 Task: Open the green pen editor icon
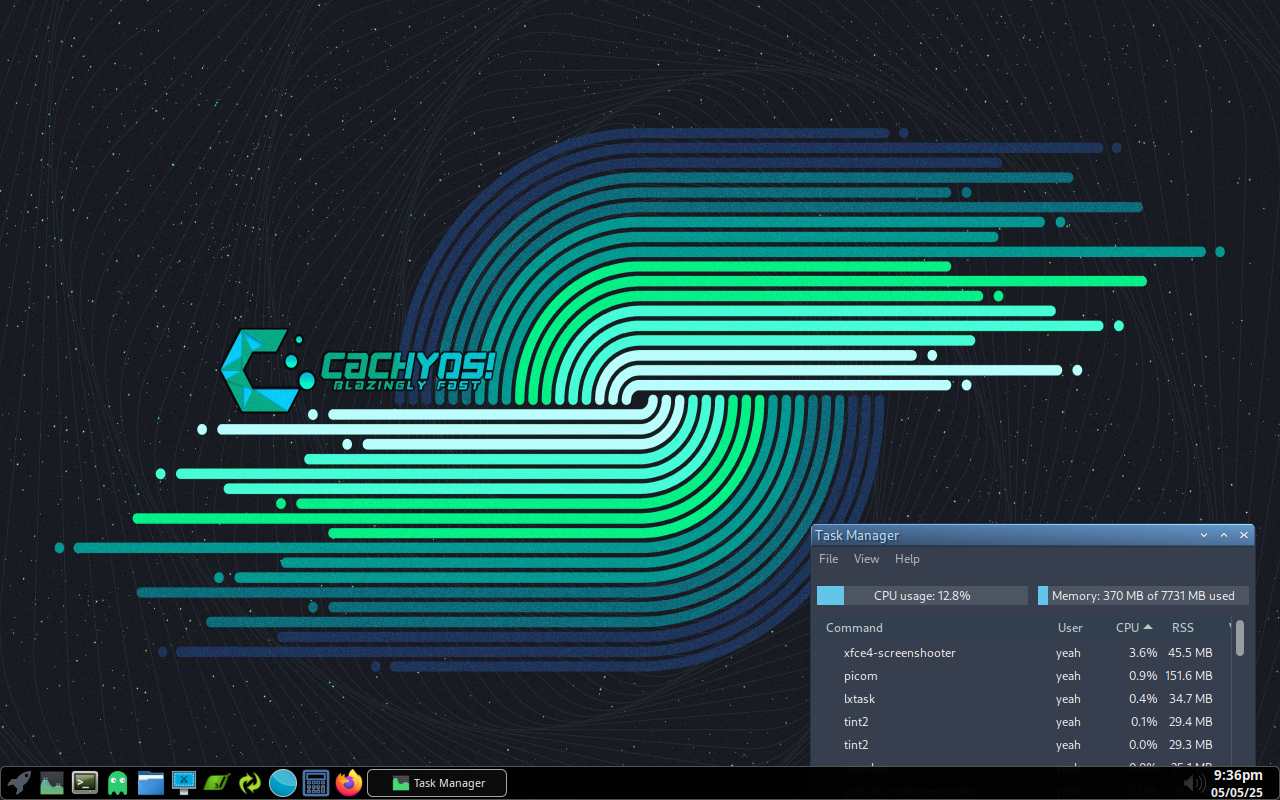pyautogui.click(x=217, y=782)
